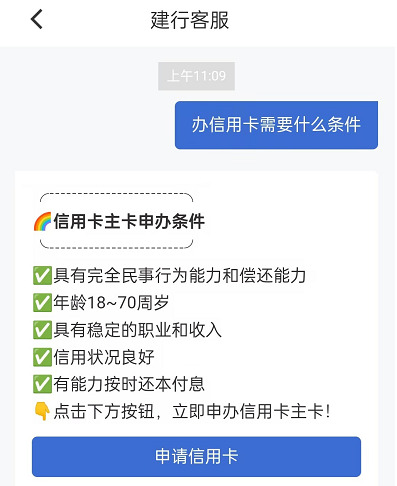This screenshot has width=397, height=486.
Task: Select the text 具有完全民事行为能力和偿还能力
Action: (180, 275)
